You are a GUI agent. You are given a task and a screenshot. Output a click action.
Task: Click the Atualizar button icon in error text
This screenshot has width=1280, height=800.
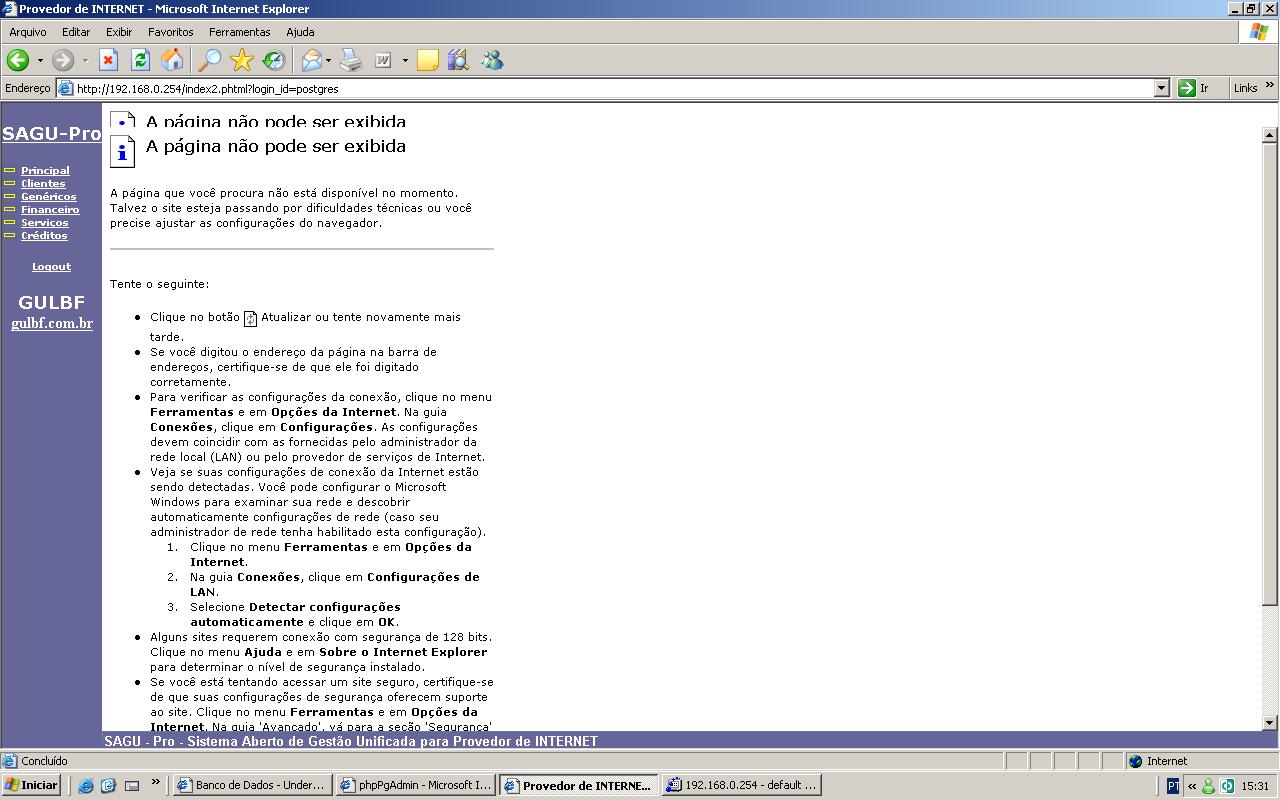(x=251, y=319)
